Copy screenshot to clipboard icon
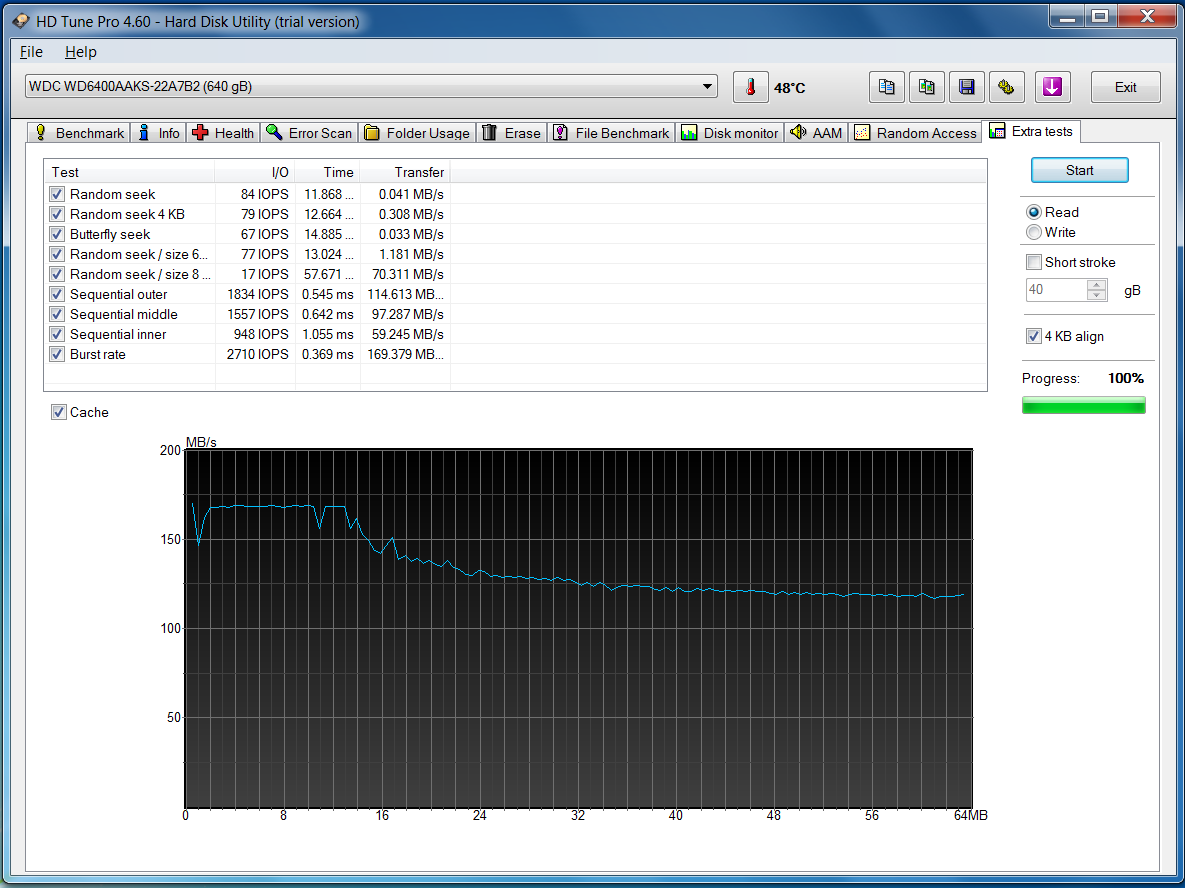This screenshot has height=888, width=1185. [927, 87]
